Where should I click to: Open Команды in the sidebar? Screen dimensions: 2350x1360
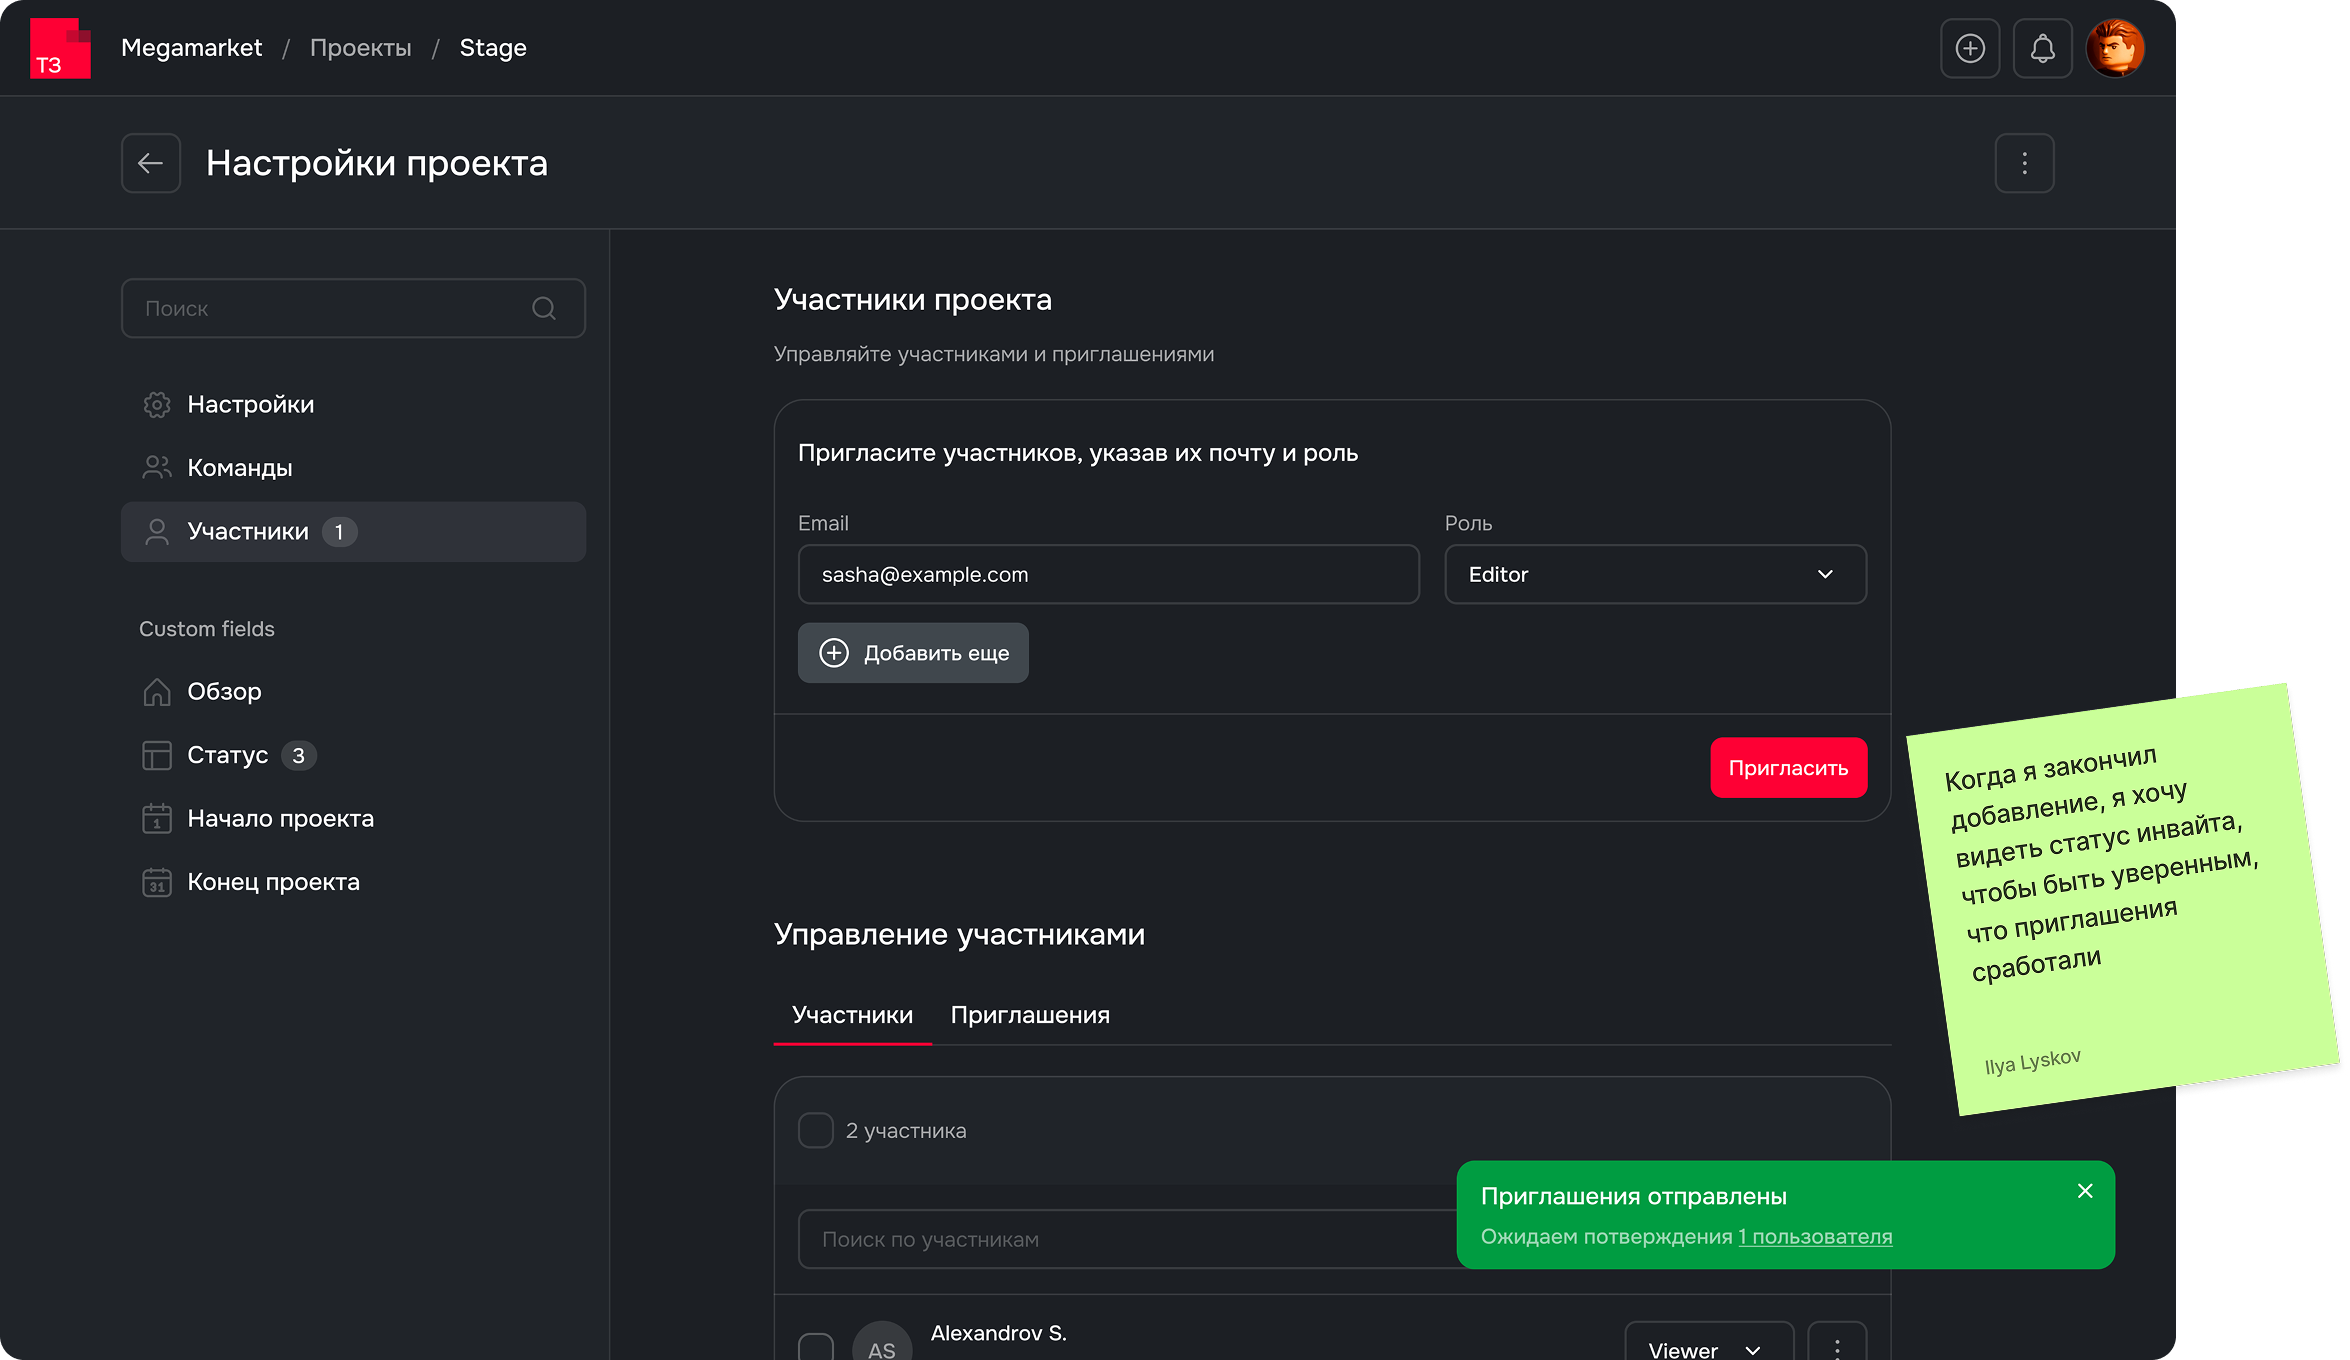(x=240, y=468)
